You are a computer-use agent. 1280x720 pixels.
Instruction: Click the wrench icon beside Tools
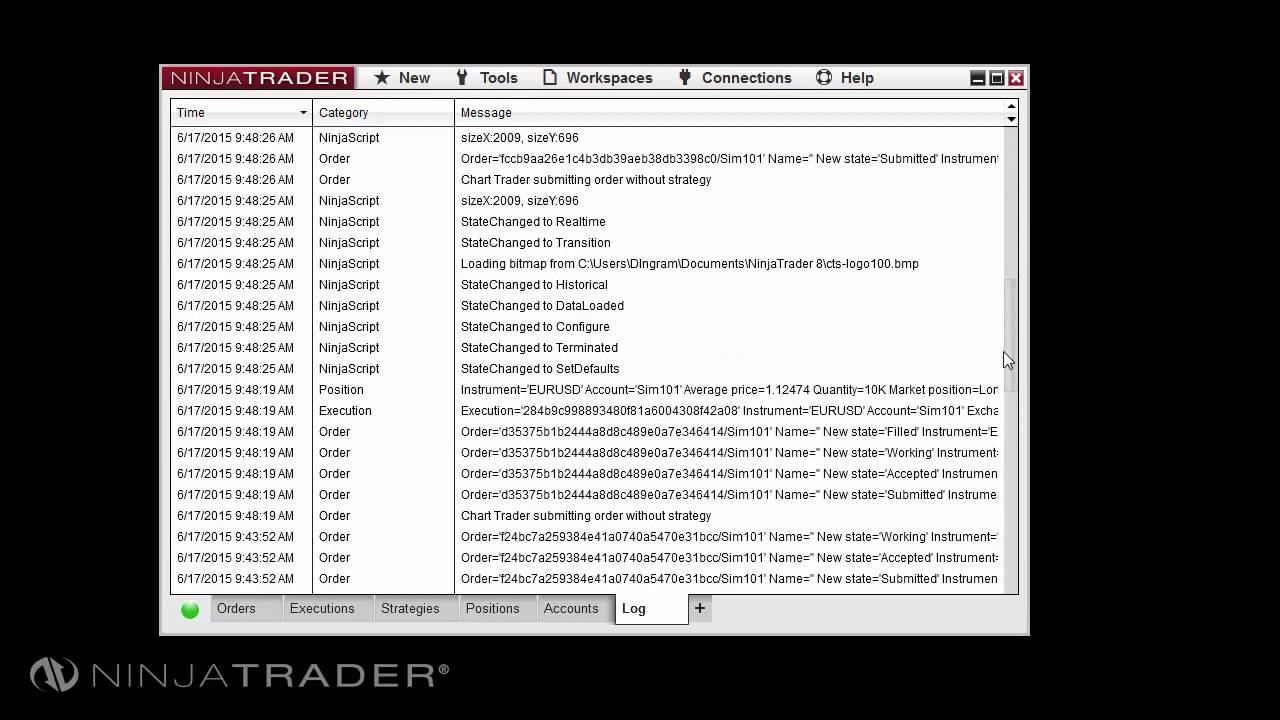[x=462, y=78]
